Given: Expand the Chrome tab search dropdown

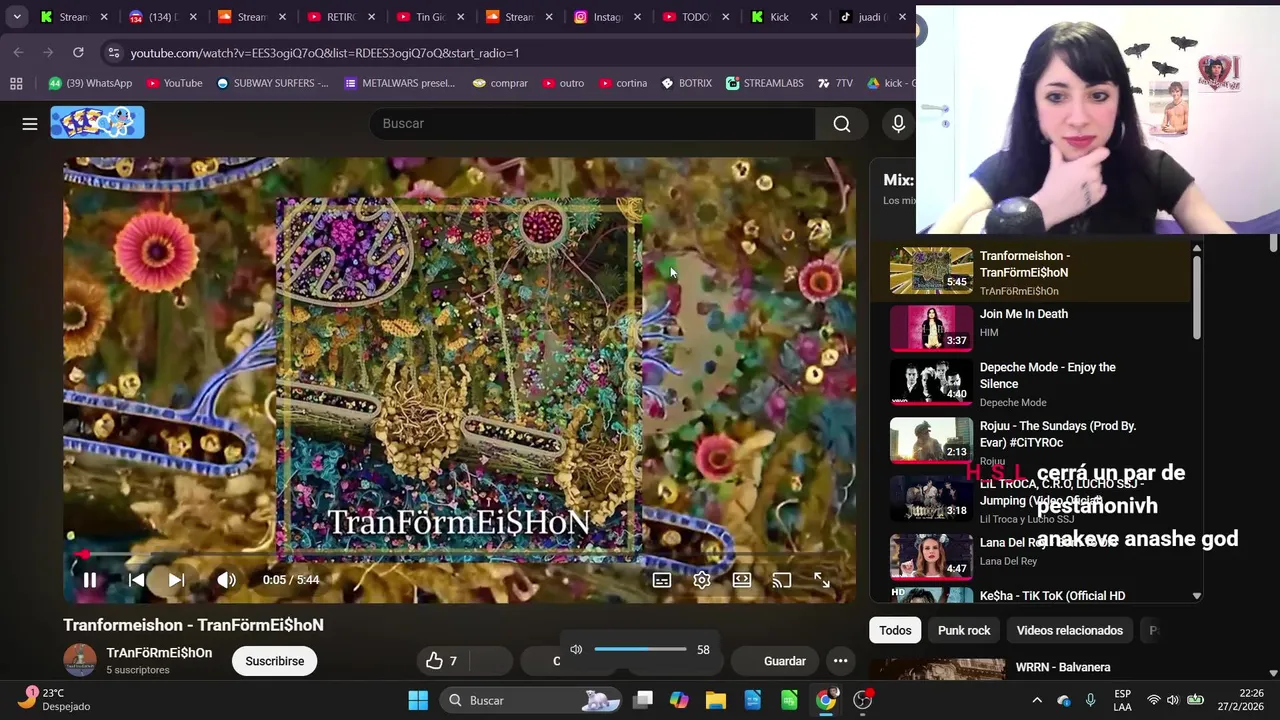Looking at the screenshot, I should [x=17, y=17].
